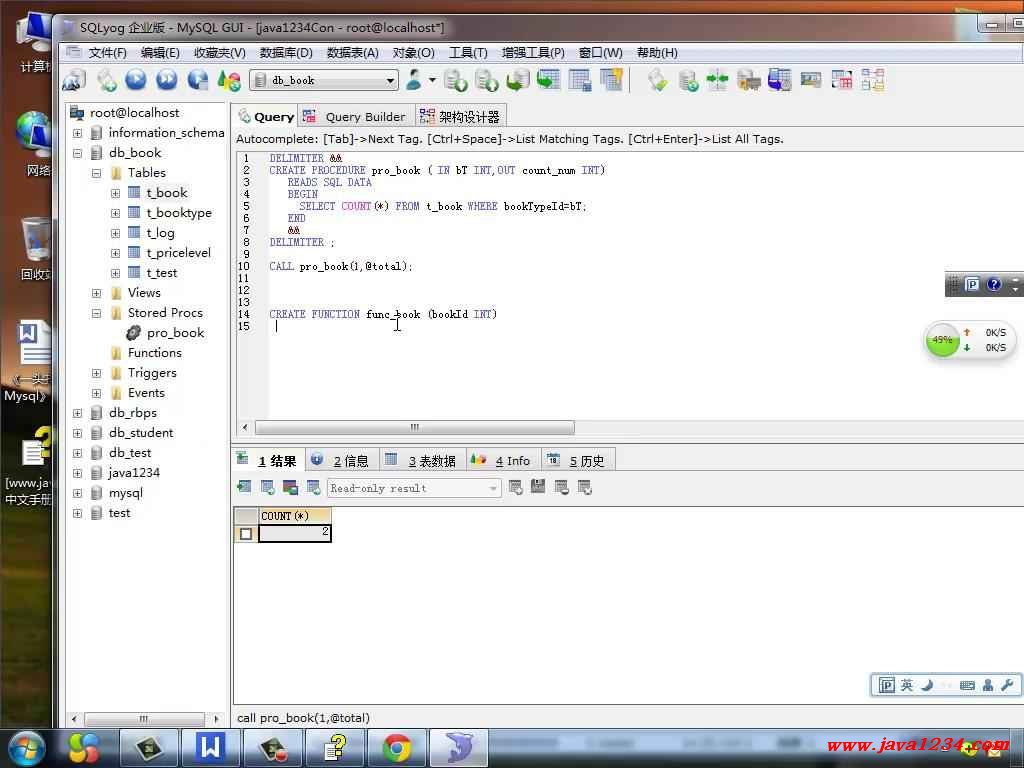The image size is (1024, 768).
Task: Click the truck-shaped icon in the main toolbar
Action: (x=748, y=80)
